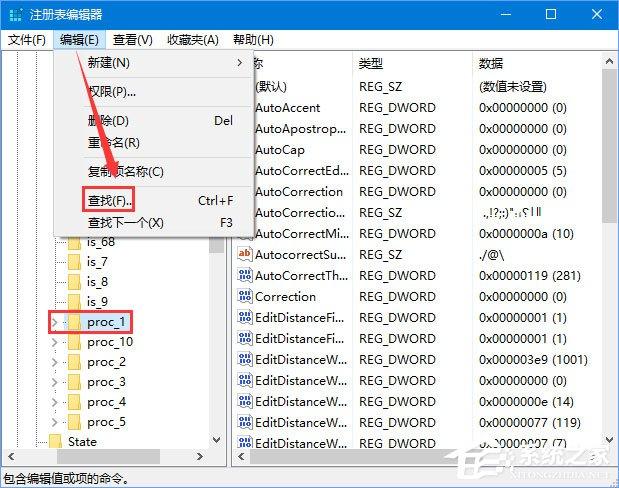Expand the proc_5 tree node
Screen dimensions: 619x488
[54, 423]
